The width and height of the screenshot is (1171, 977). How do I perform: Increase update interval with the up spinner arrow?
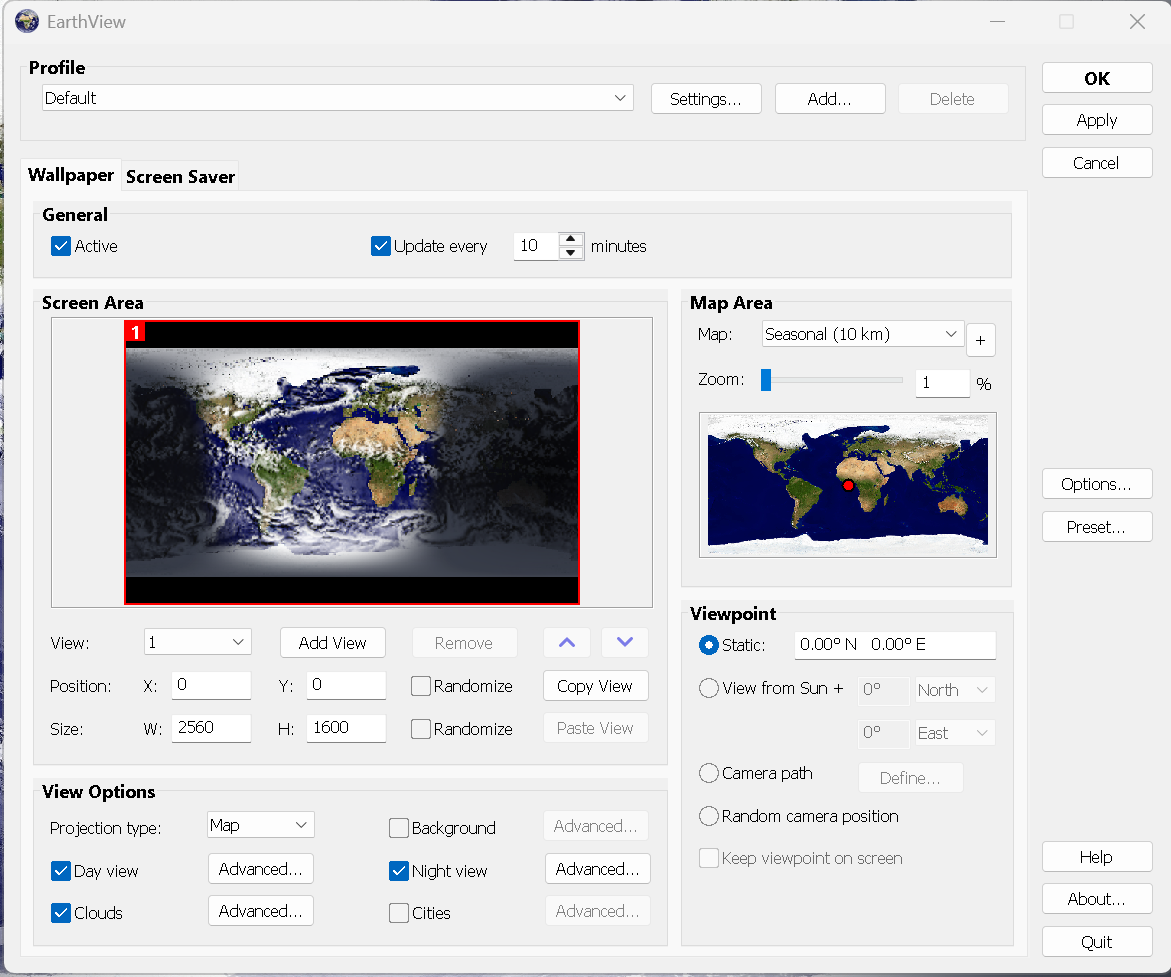[x=571, y=239]
